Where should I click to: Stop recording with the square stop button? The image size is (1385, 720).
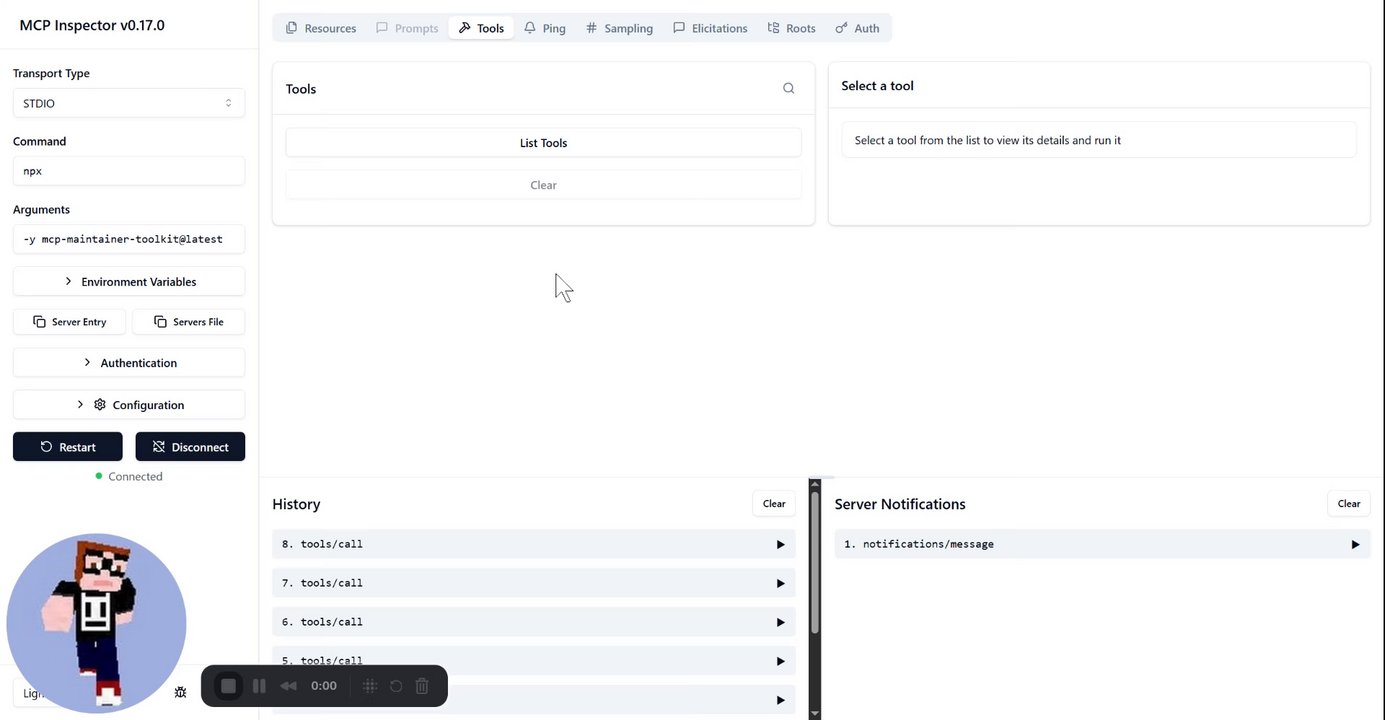pyautogui.click(x=228, y=686)
